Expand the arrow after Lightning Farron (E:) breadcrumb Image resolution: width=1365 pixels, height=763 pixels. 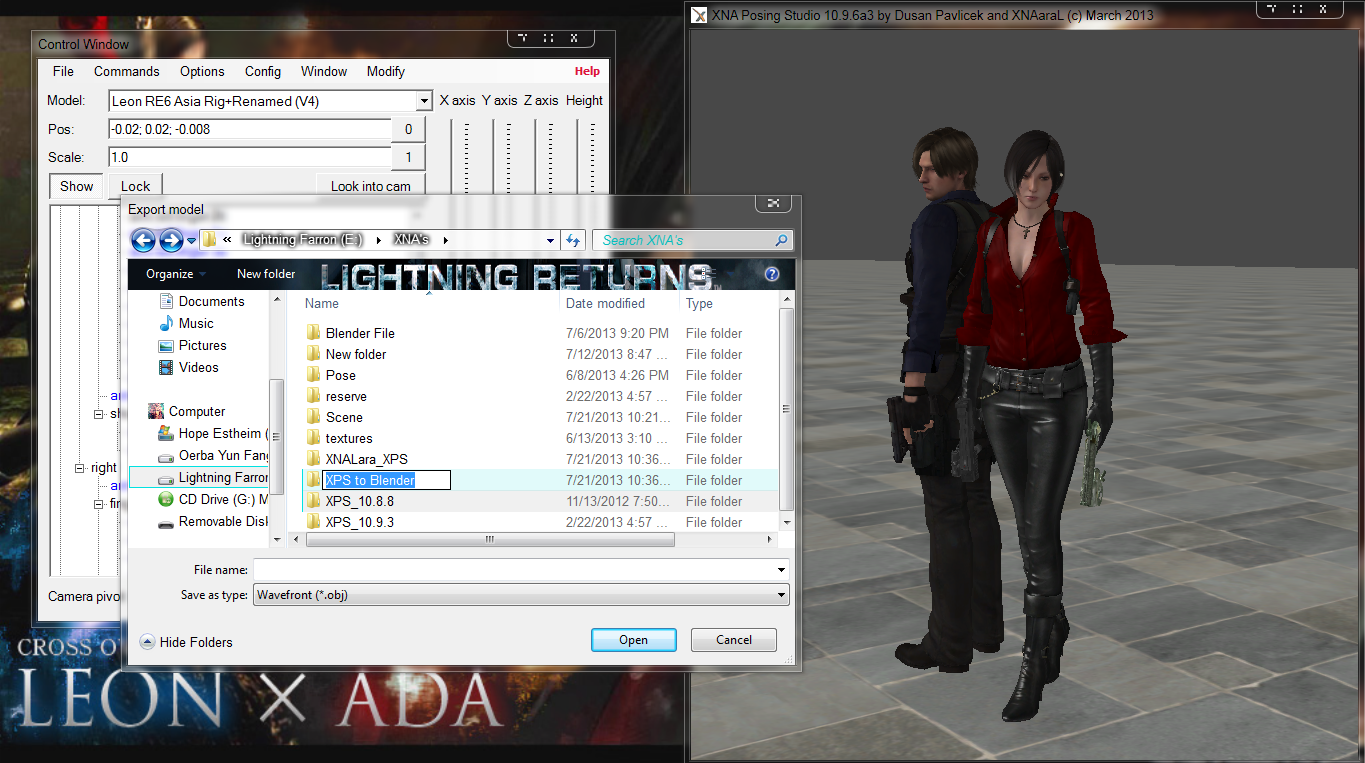point(379,240)
